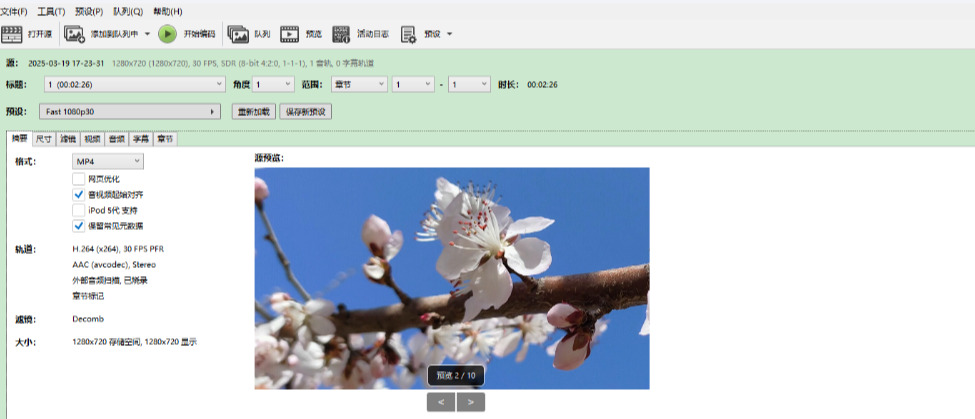
Task: Expand the Add to Queue dropdown arrow
Action: pos(147,34)
